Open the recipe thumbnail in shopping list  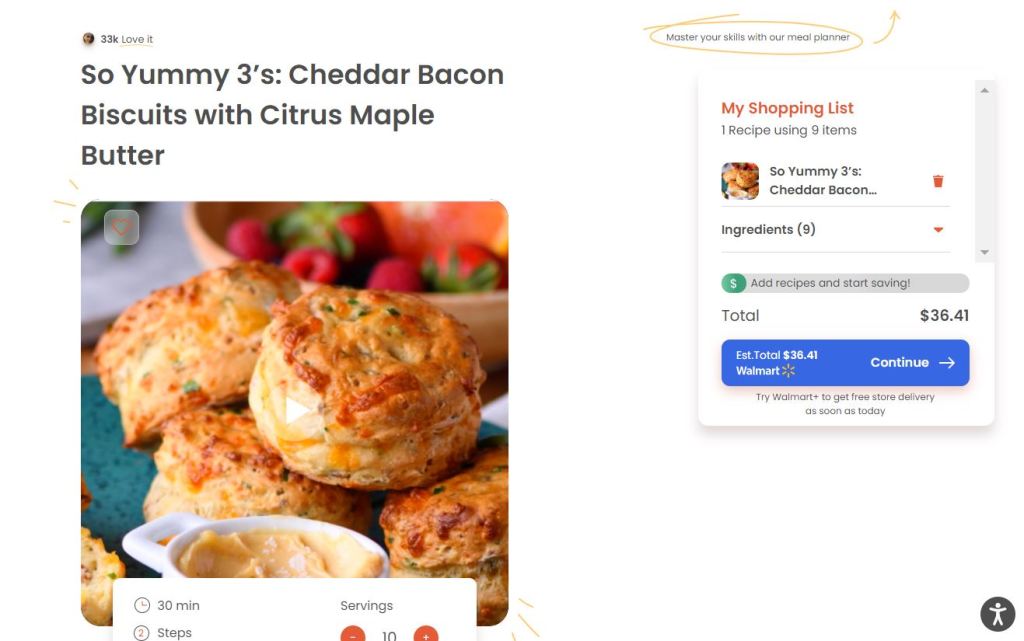(x=740, y=181)
